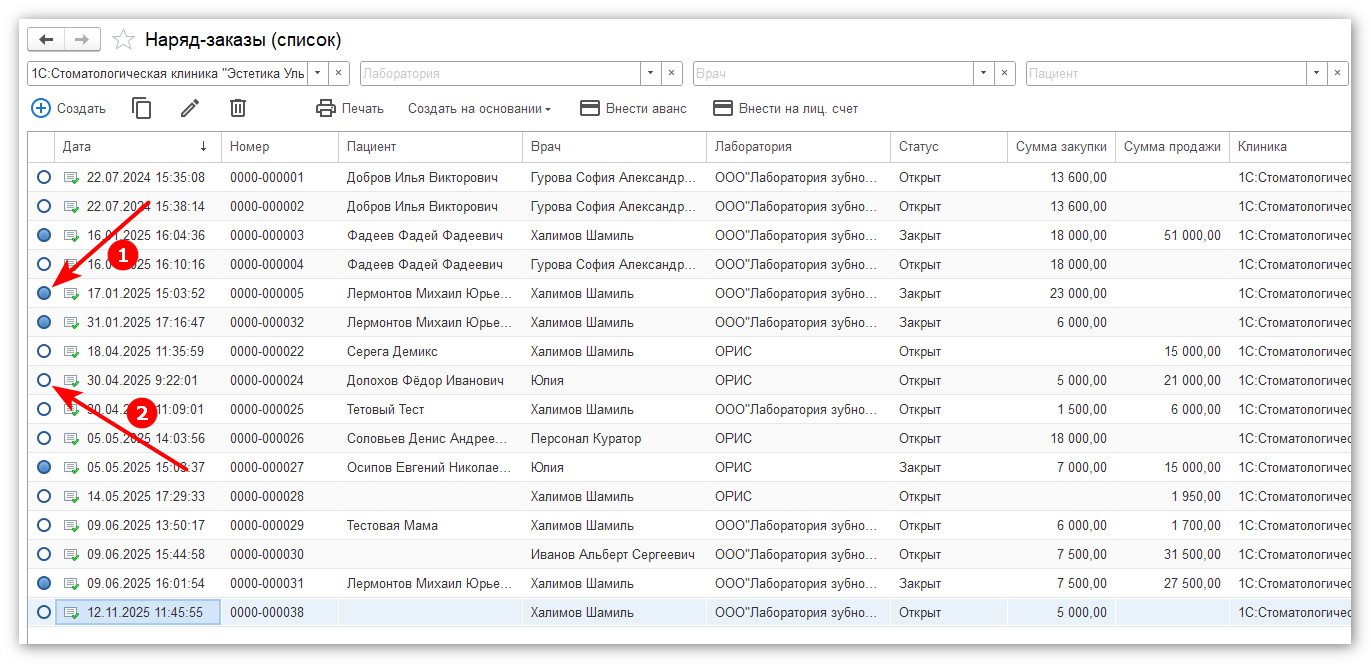
Task: Click the trash delete icon
Action: (x=238, y=108)
